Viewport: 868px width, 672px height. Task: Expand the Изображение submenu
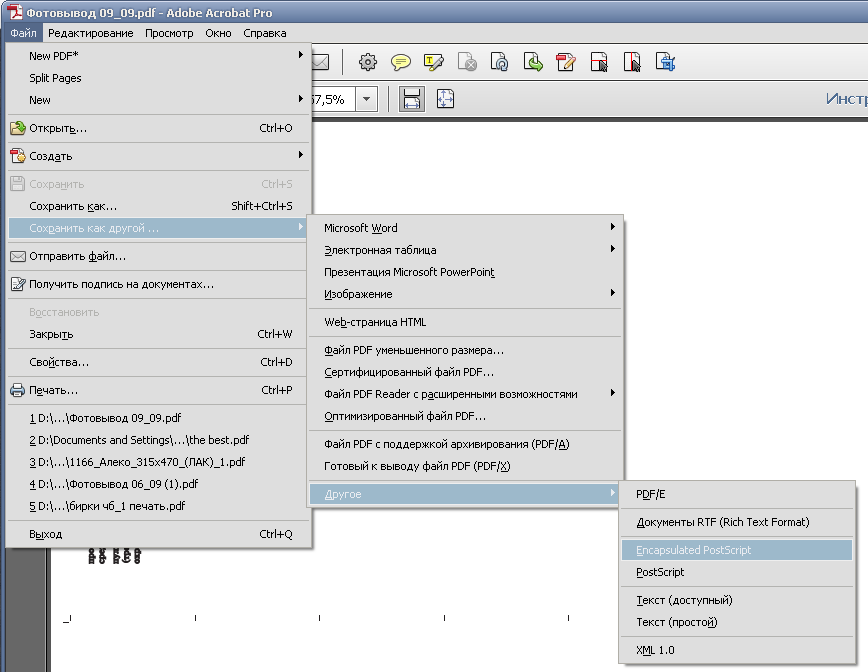click(612, 292)
